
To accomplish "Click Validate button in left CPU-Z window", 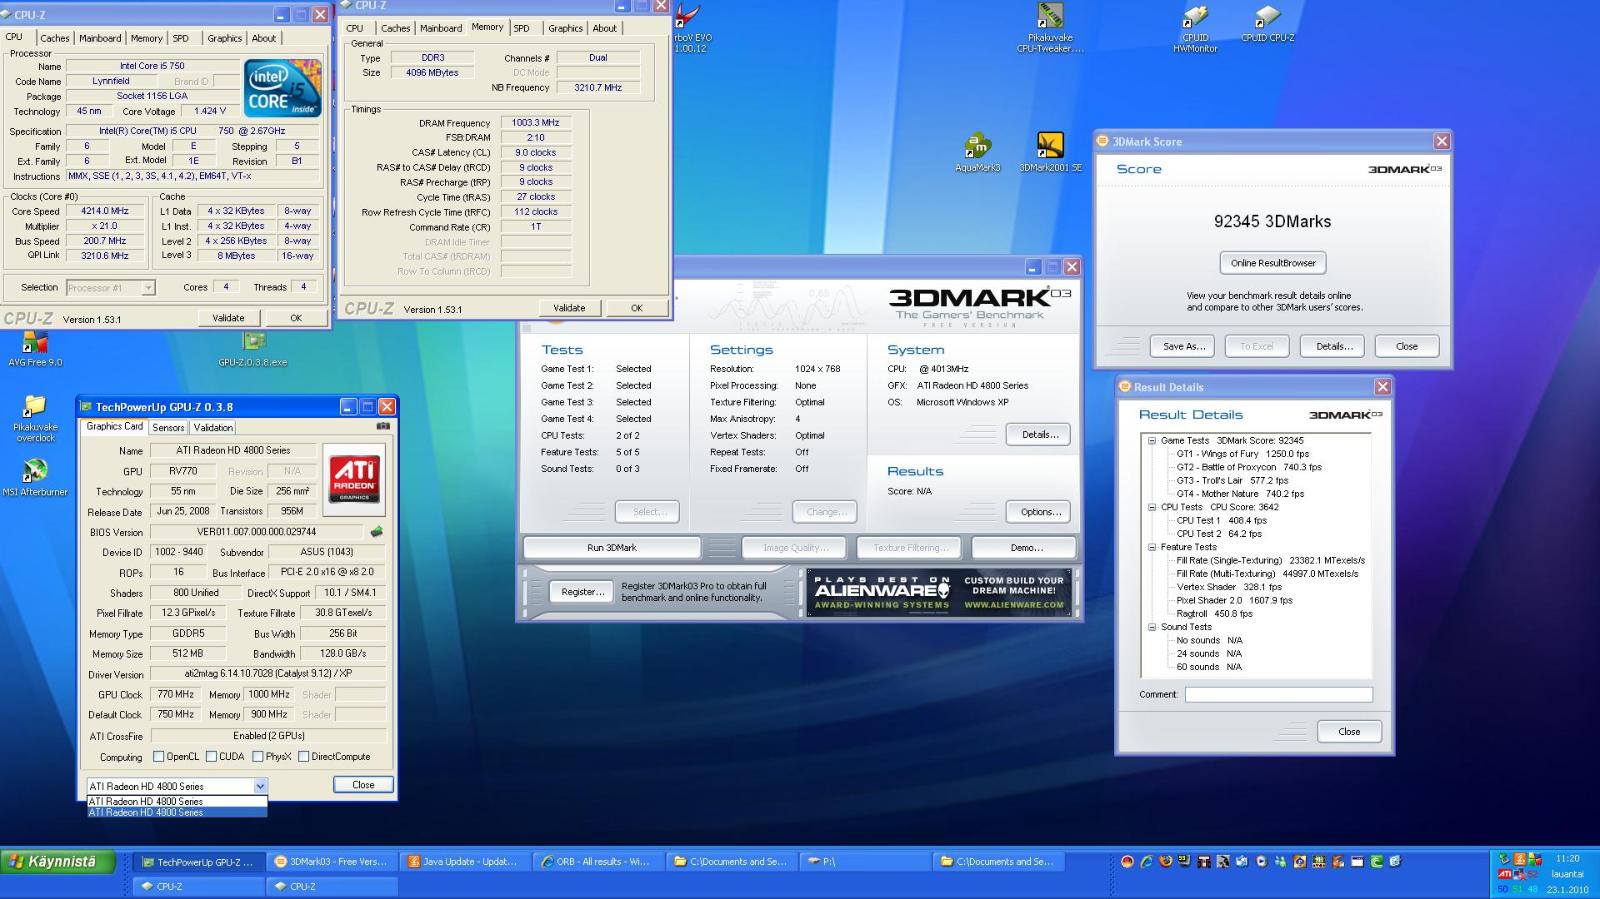I will coord(228,318).
